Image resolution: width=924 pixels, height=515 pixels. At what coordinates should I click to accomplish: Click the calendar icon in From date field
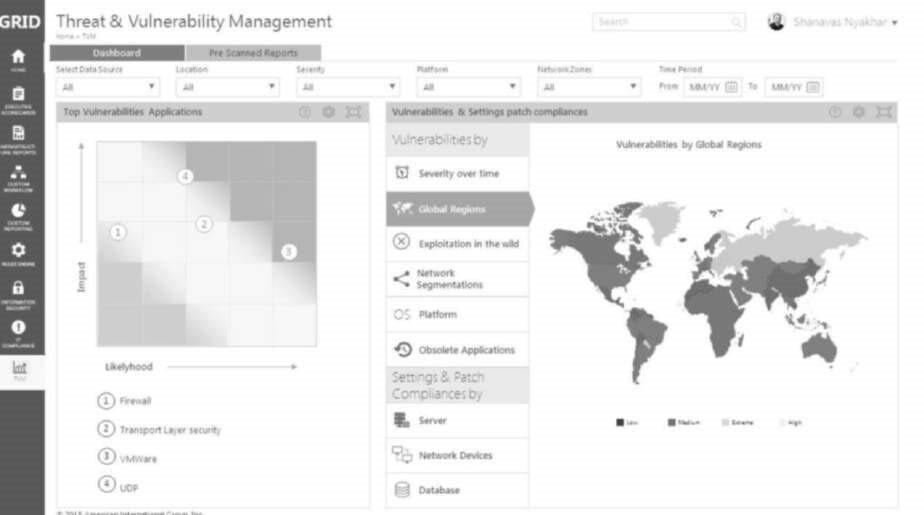731,87
